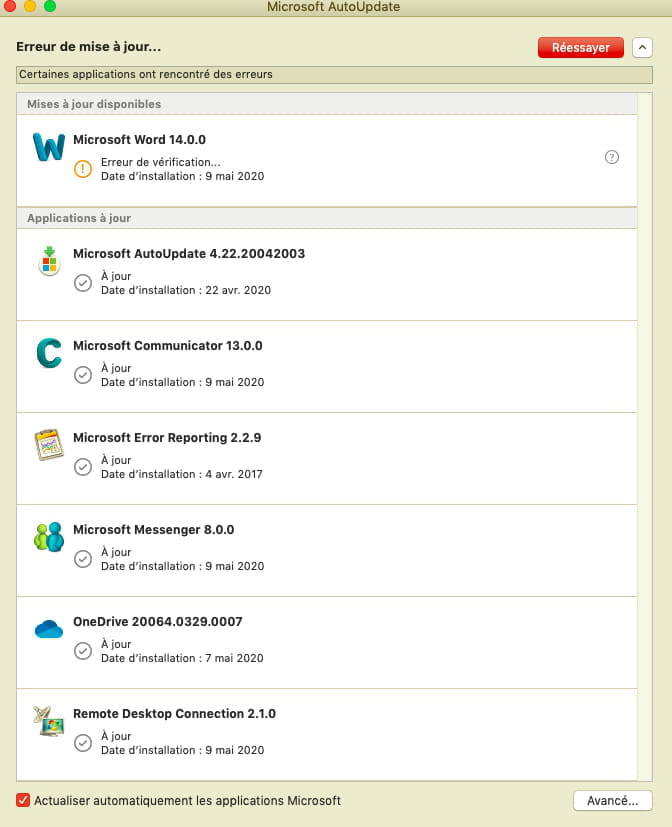Click the Microsoft Communicator app icon

[x=49, y=352]
